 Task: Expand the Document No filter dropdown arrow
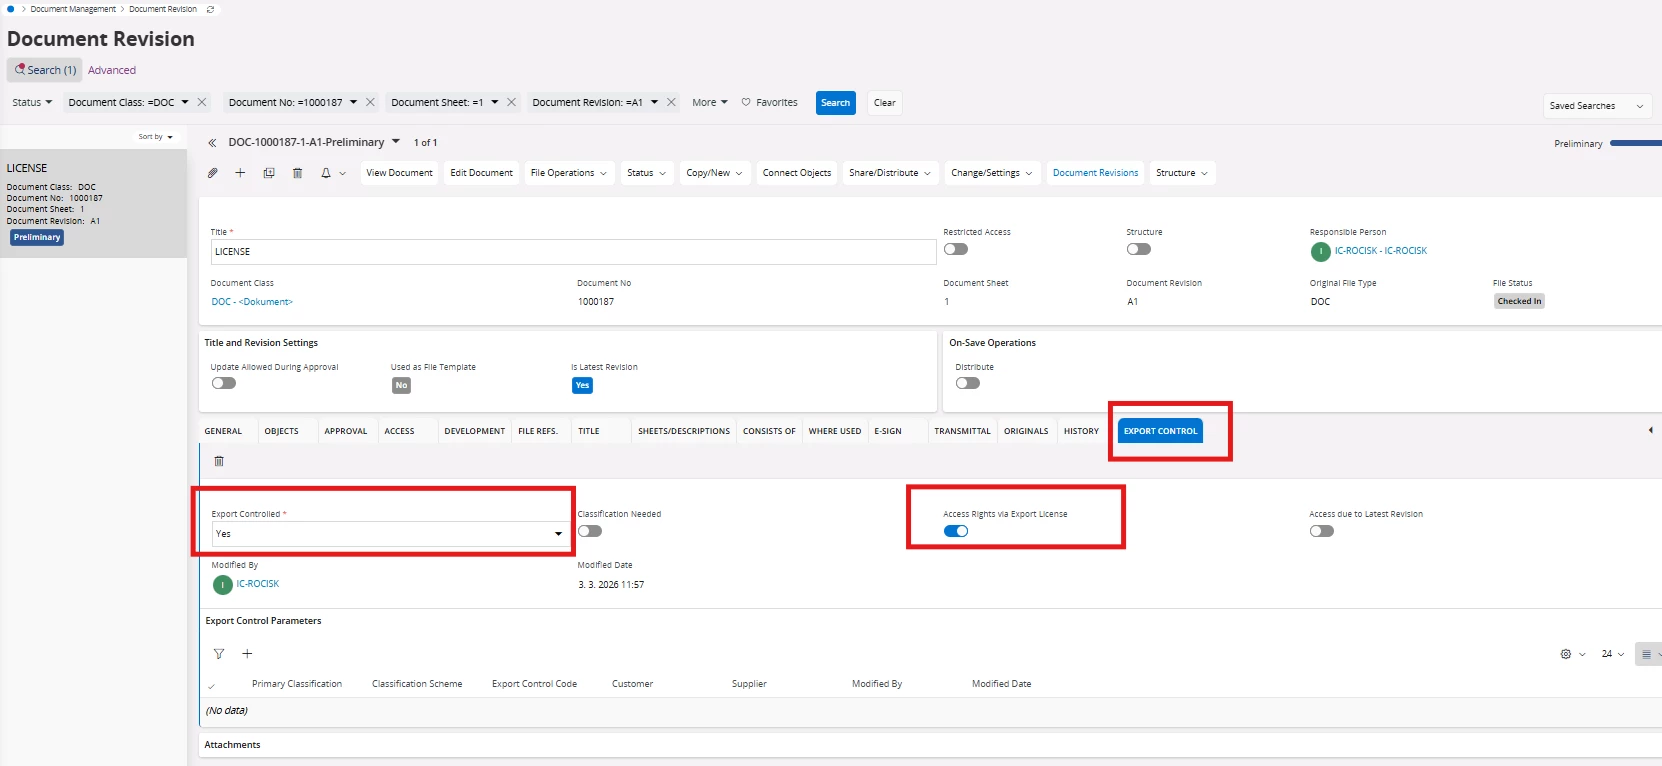tap(353, 102)
